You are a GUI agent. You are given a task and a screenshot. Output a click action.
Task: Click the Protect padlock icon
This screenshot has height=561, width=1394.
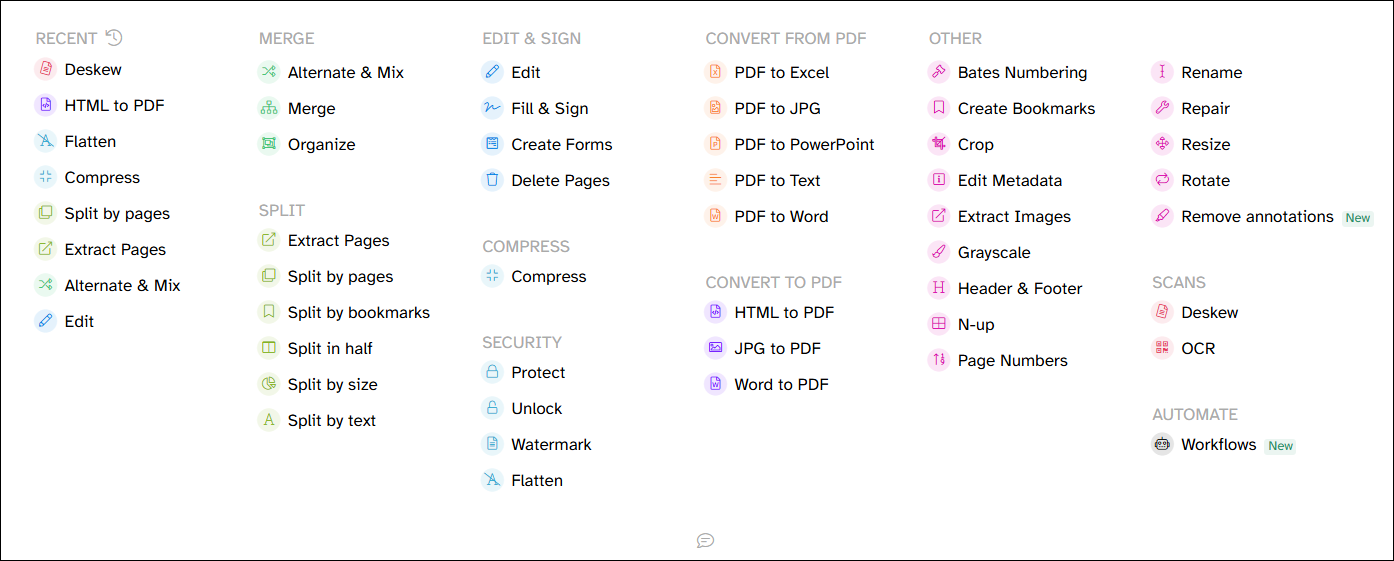click(492, 372)
